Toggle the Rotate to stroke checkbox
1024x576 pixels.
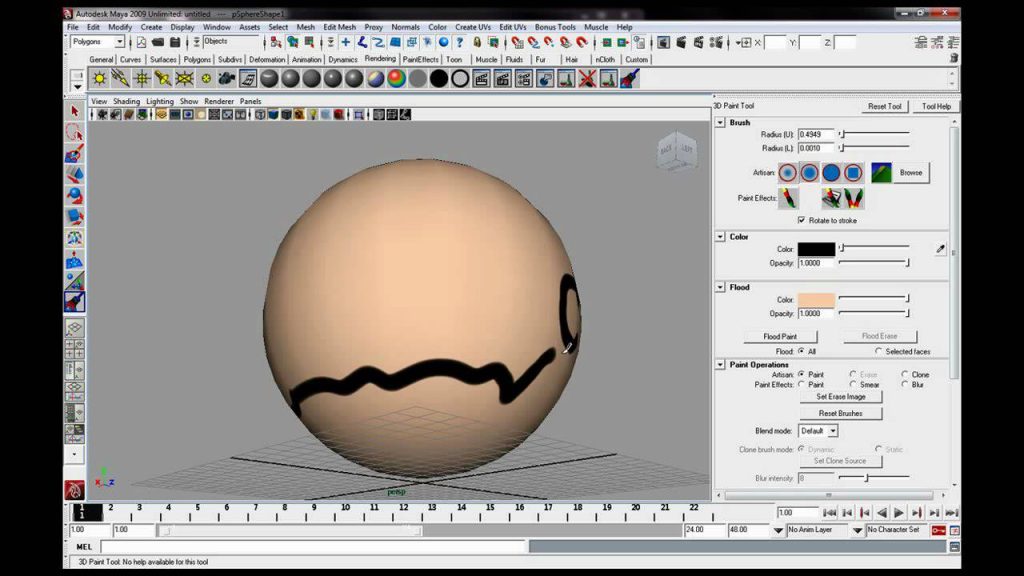801,220
